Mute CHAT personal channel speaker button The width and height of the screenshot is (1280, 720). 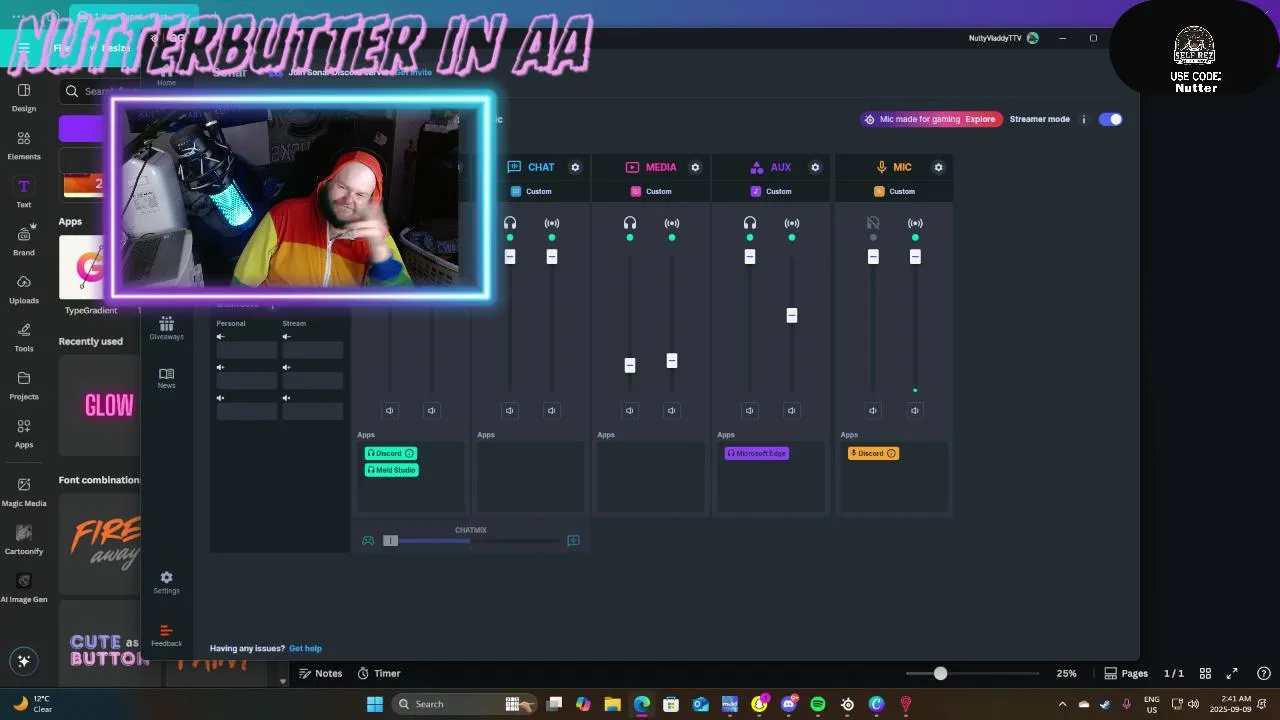pyautogui.click(x=510, y=410)
